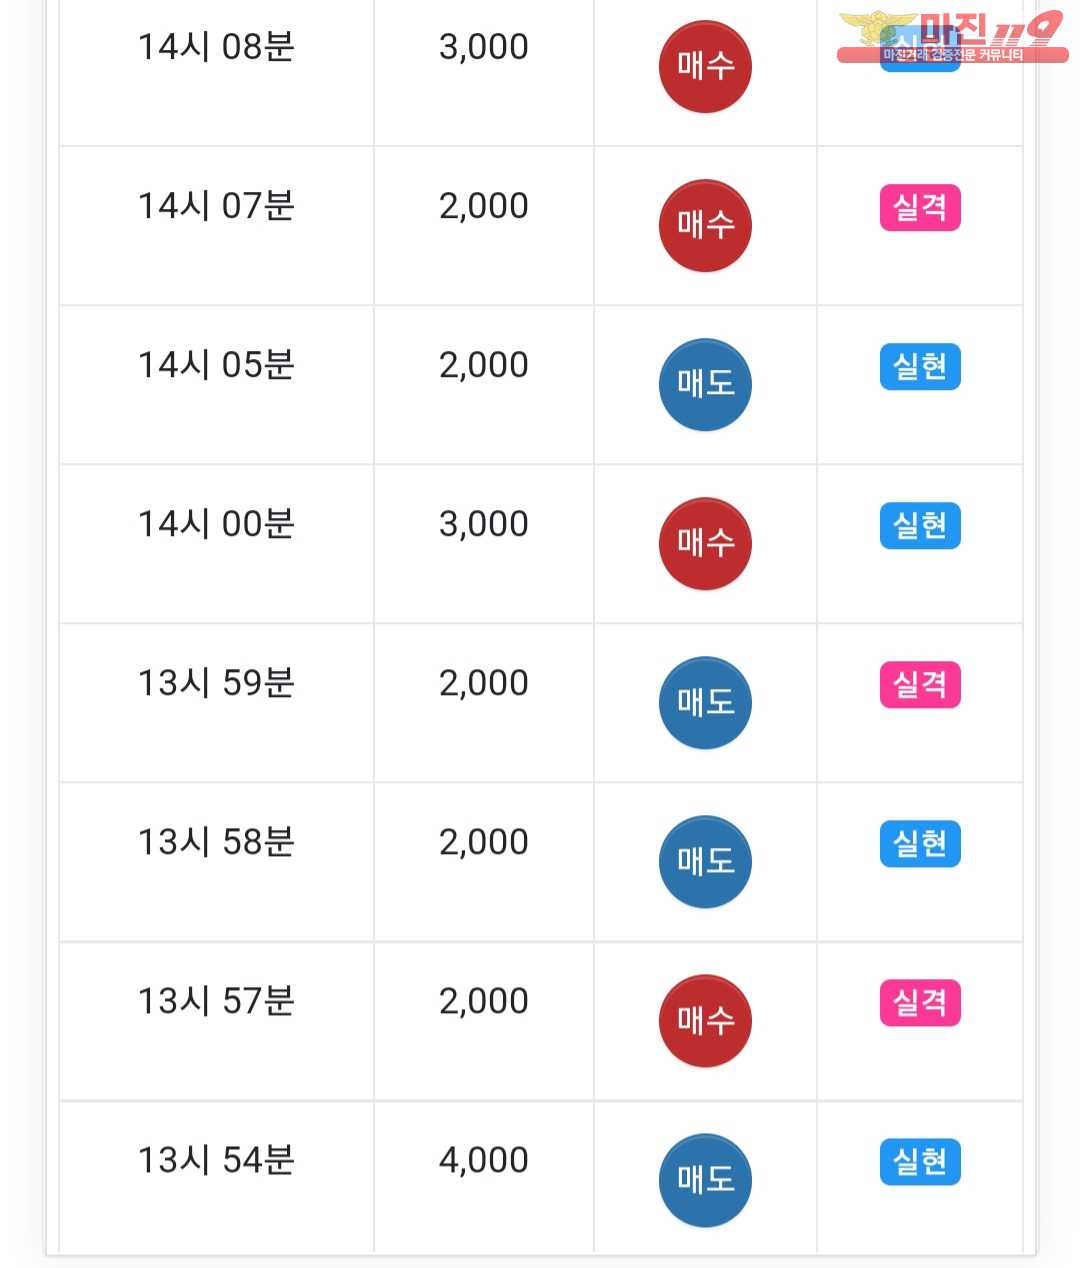Select the 13시 57분 time cell
This screenshot has height=1268, width=1080.
click(216, 1001)
